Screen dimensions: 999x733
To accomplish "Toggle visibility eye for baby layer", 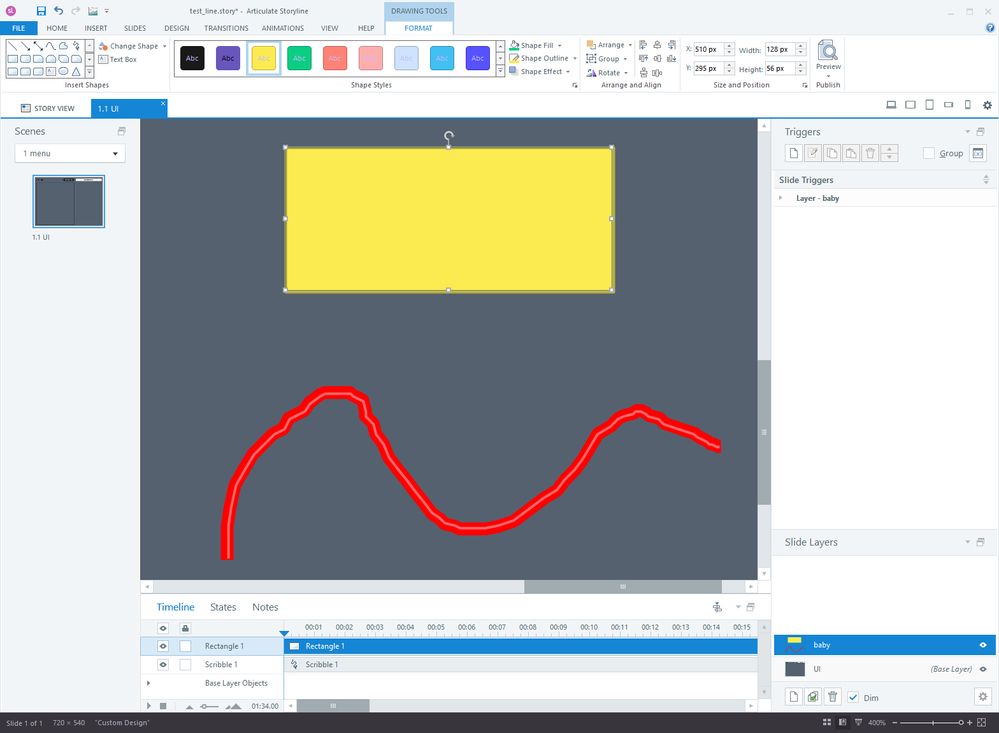I will point(983,645).
